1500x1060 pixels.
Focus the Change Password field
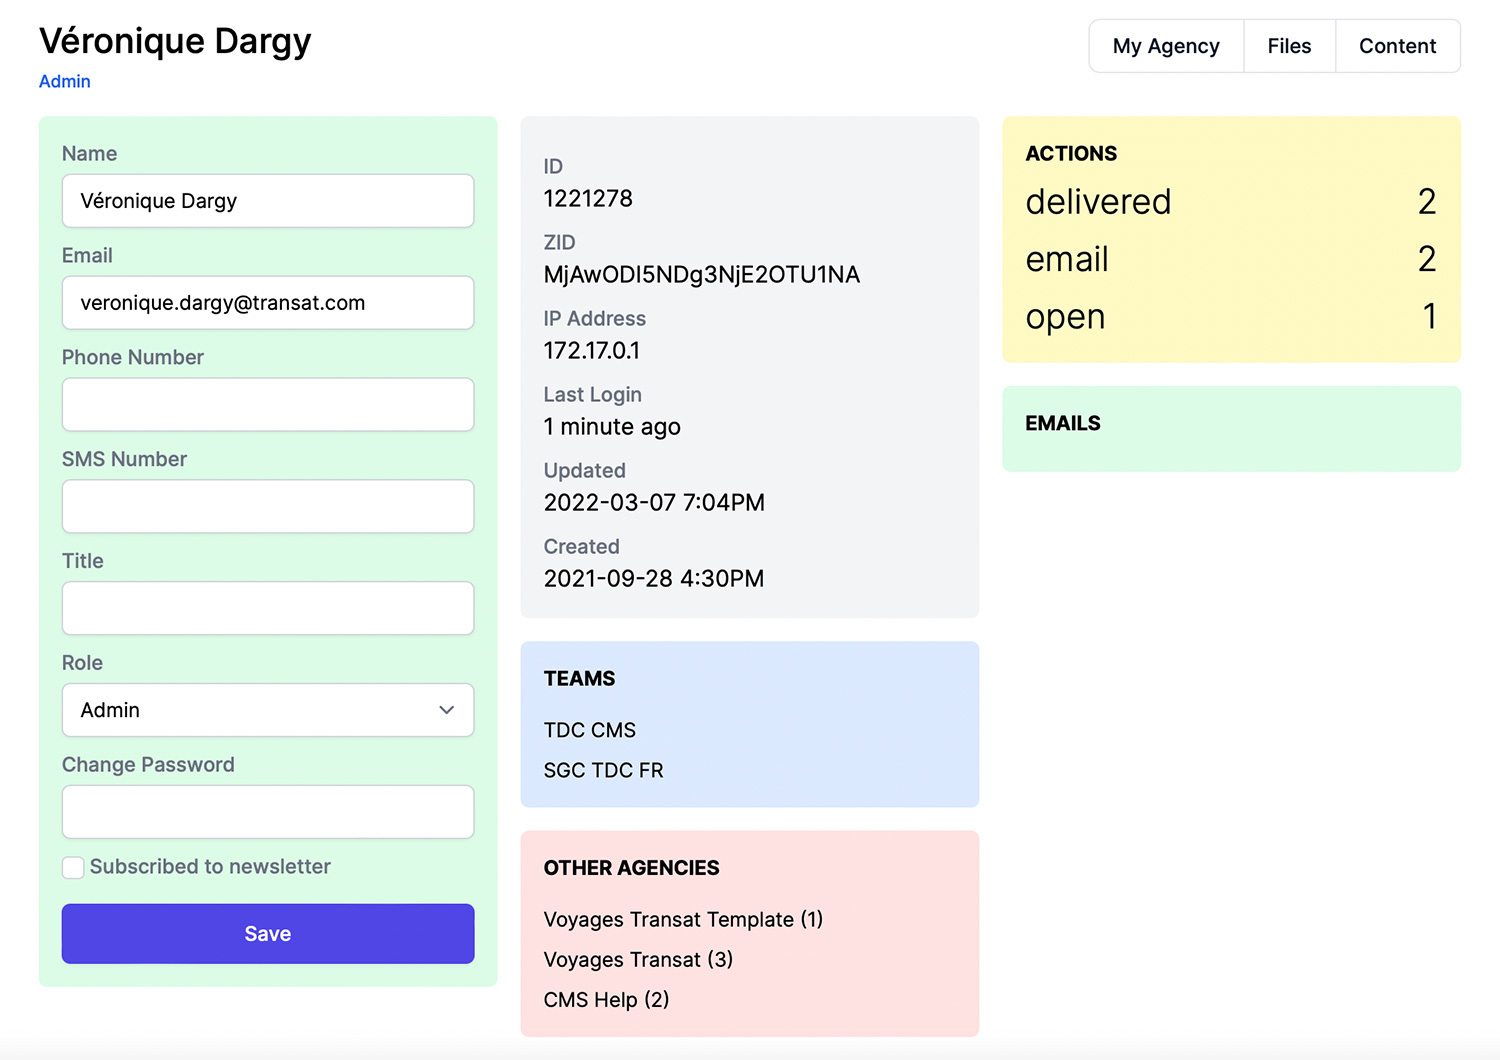click(267, 812)
